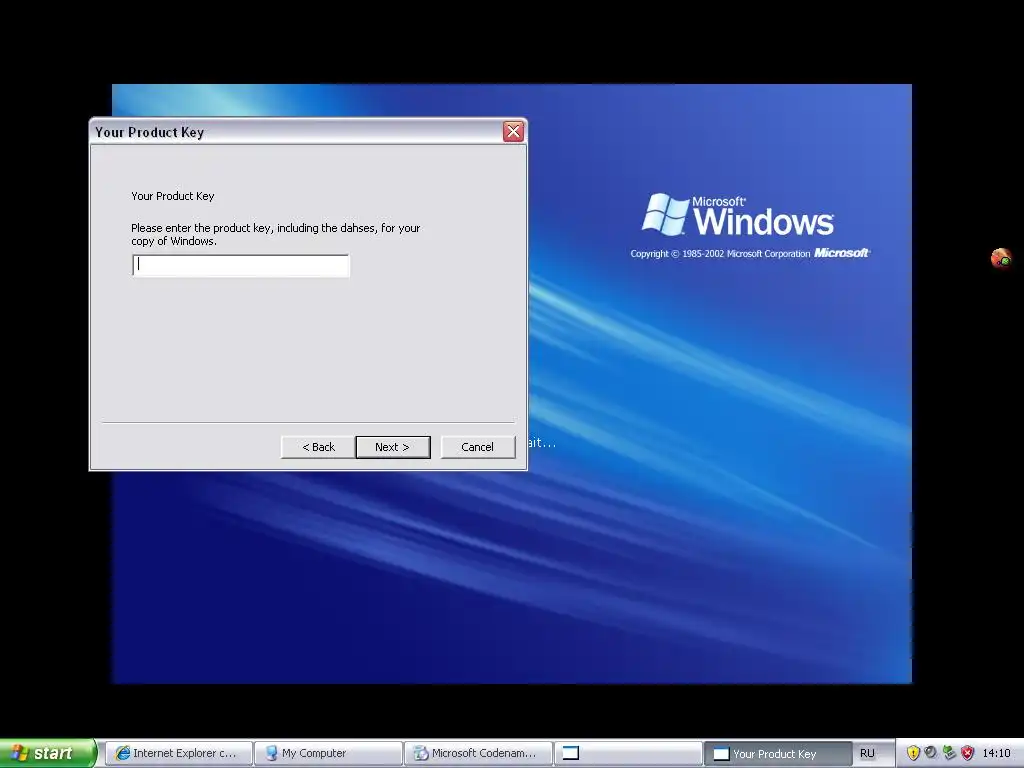Open the Windows start menu
1024x768 pixels.
tap(48, 753)
